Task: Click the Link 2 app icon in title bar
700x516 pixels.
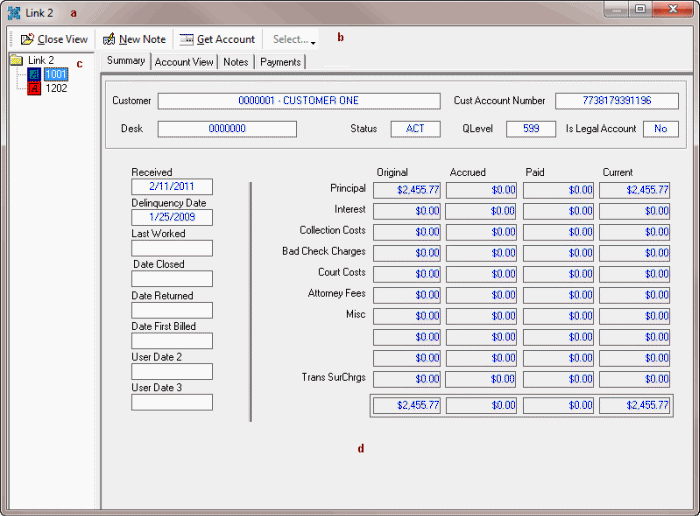Action: (14, 12)
